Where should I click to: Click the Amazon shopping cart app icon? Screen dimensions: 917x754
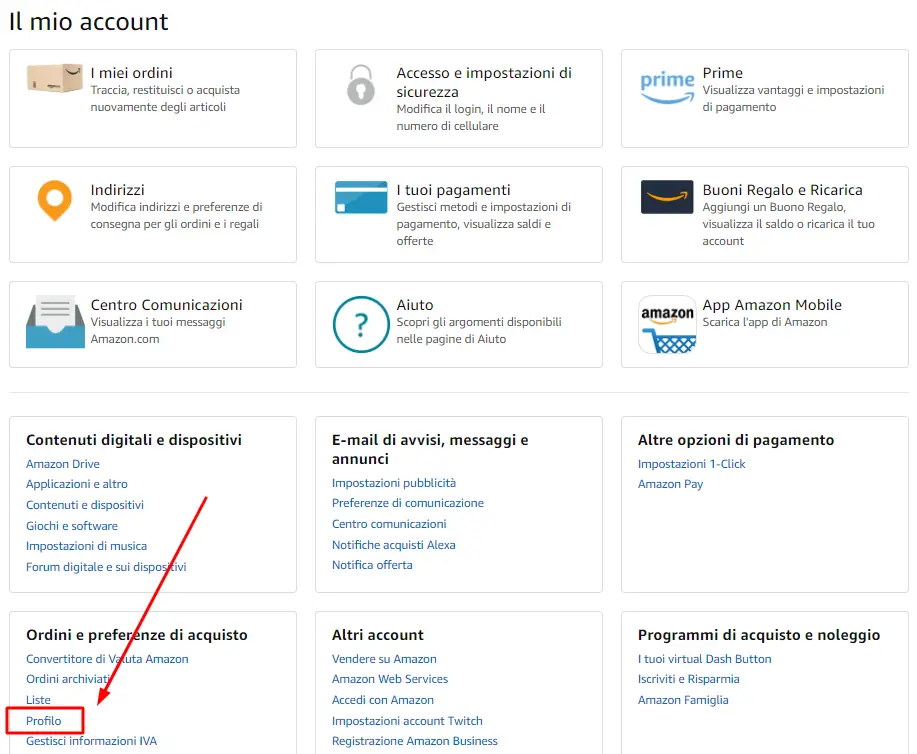point(667,324)
